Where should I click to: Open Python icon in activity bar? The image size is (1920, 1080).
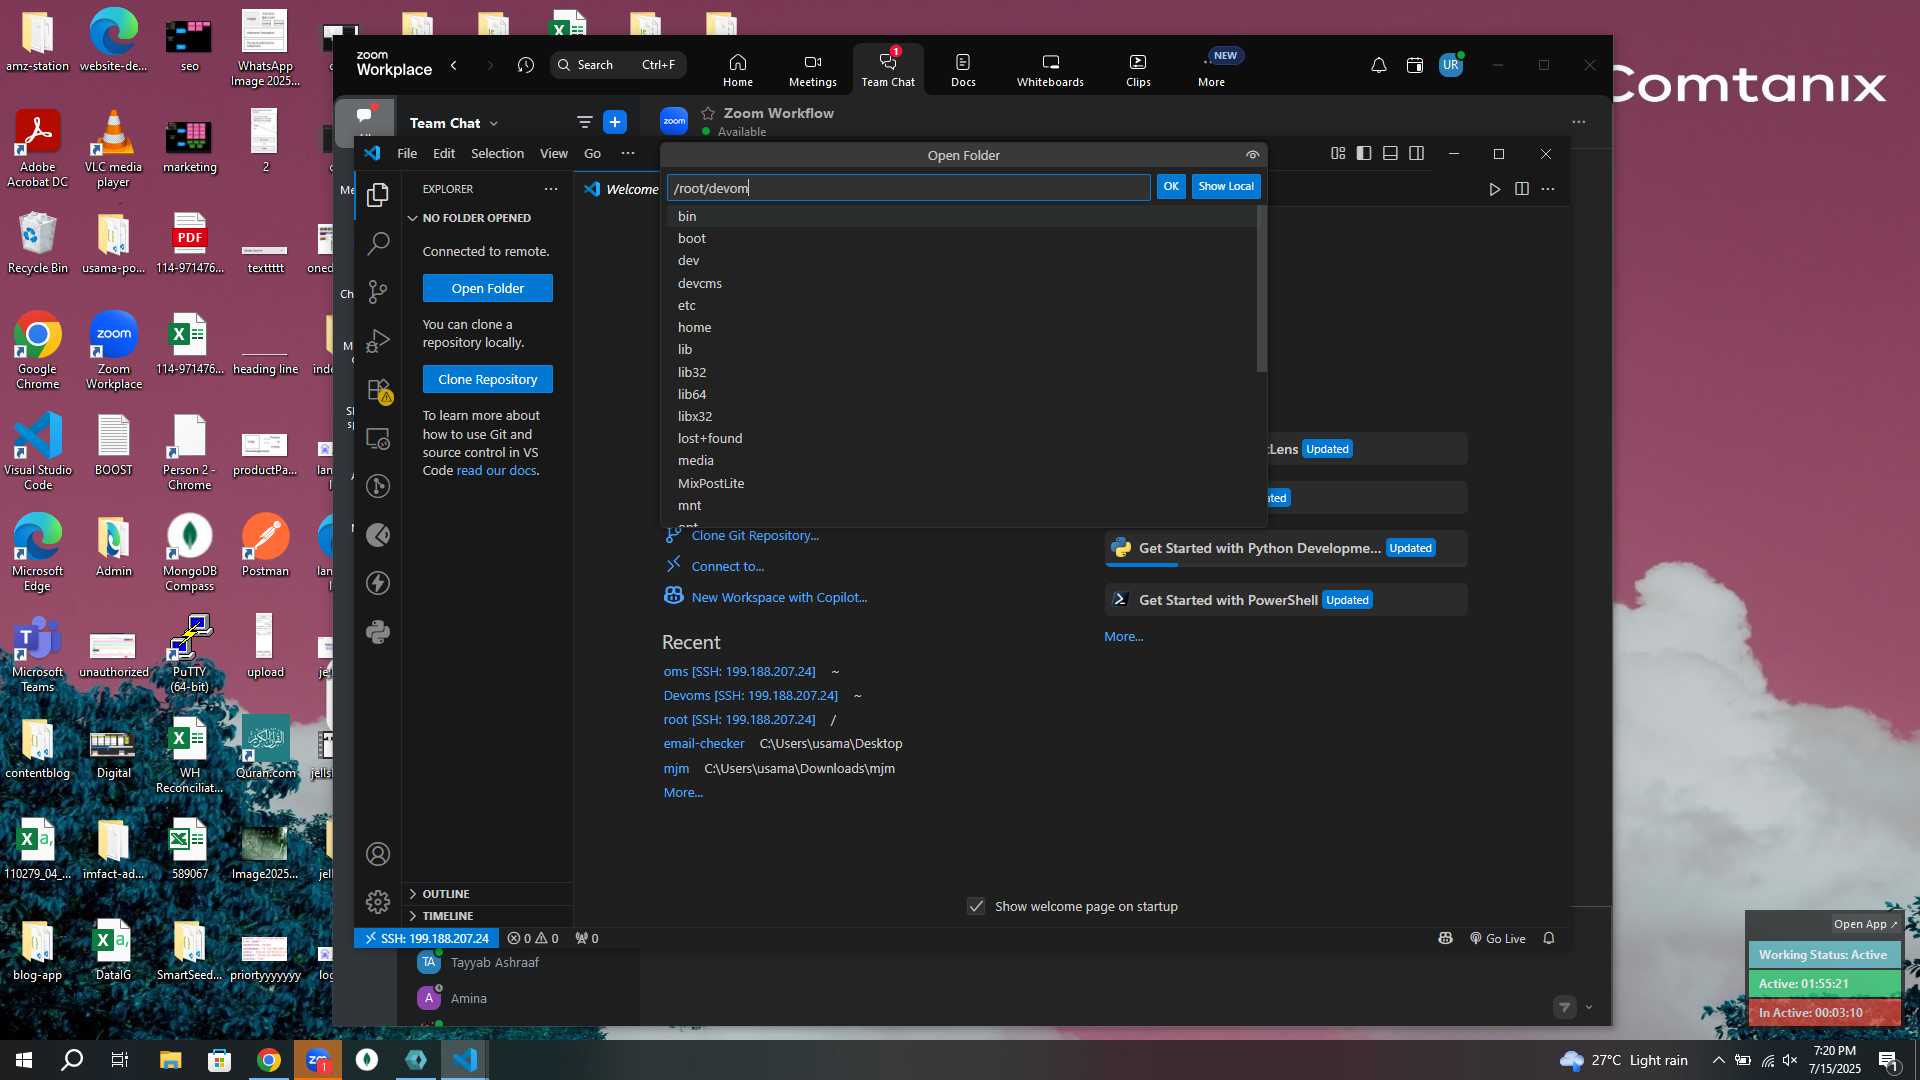click(x=378, y=632)
